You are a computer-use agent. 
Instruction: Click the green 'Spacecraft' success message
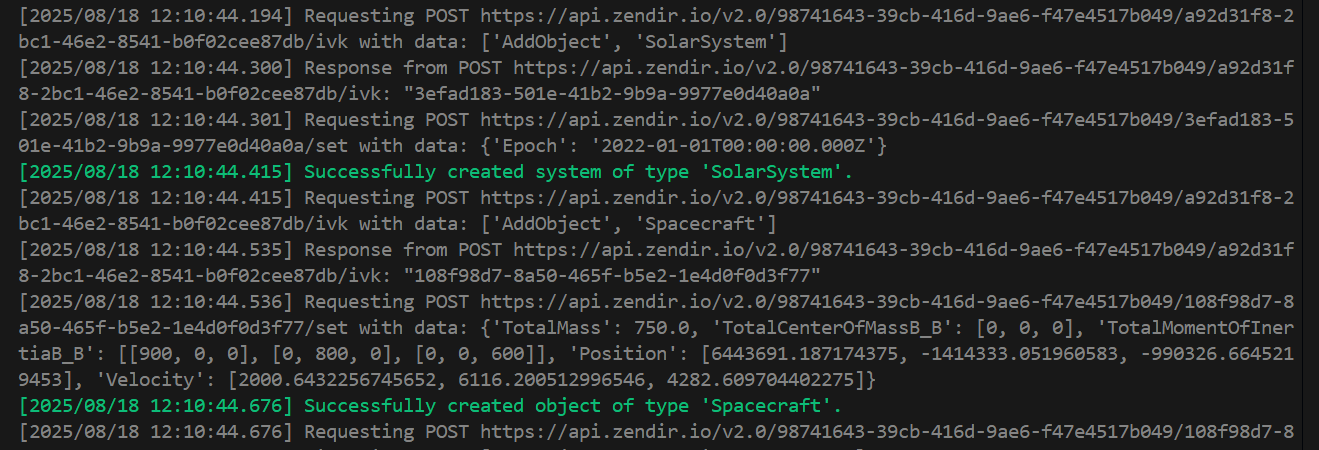(573, 405)
